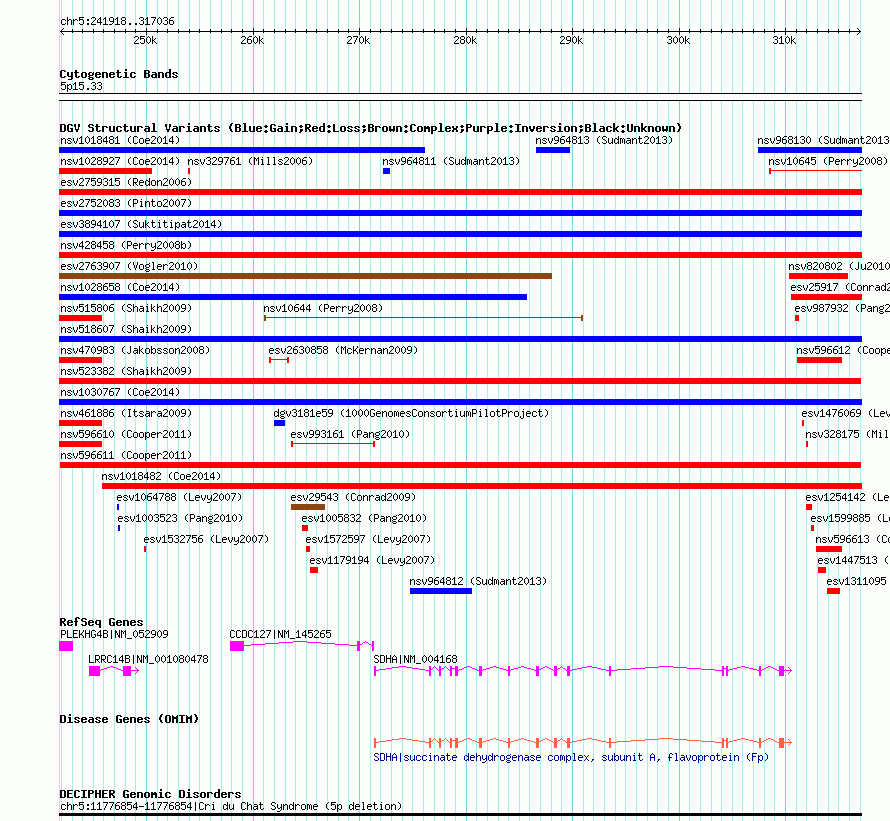The image size is (890, 821).
Task: Click Cri du Chat Syndrome DECIPHER entry
Action: pyautogui.click(x=231, y=806)
